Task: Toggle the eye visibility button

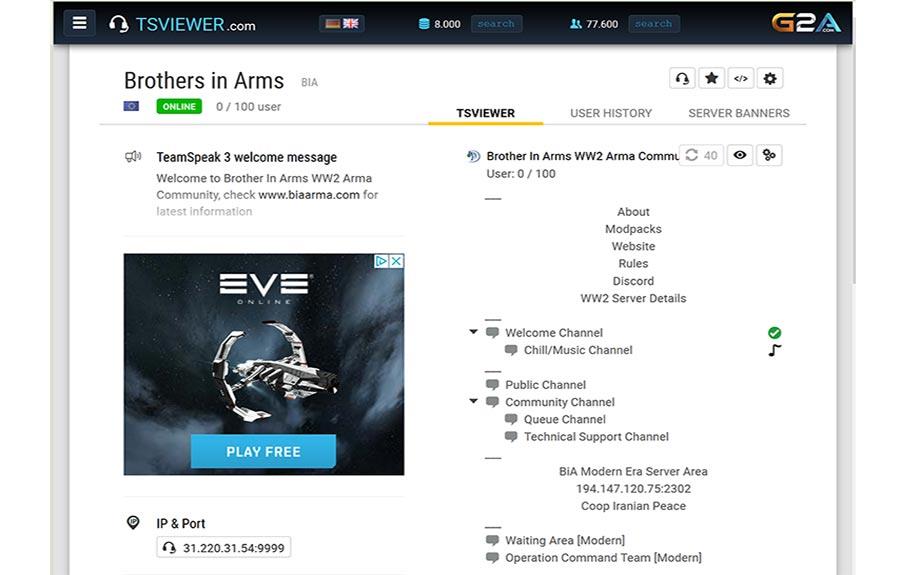Action: coord(740,155)
